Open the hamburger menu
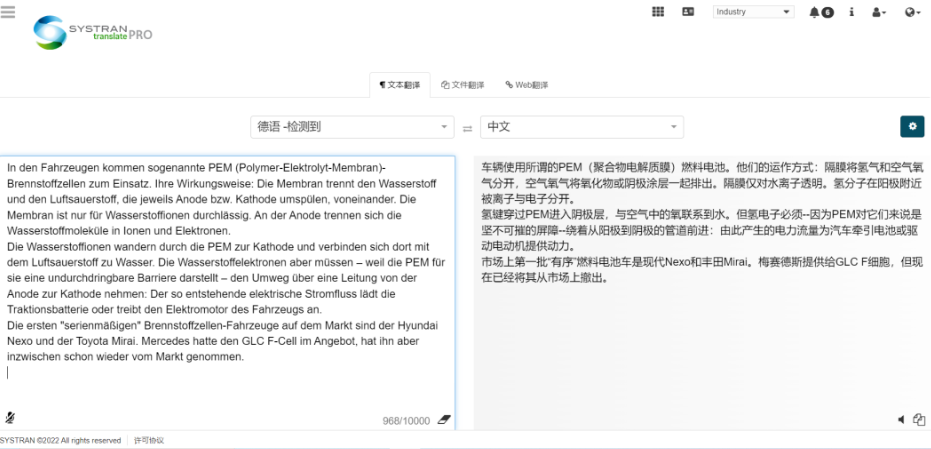 point(8,12)
